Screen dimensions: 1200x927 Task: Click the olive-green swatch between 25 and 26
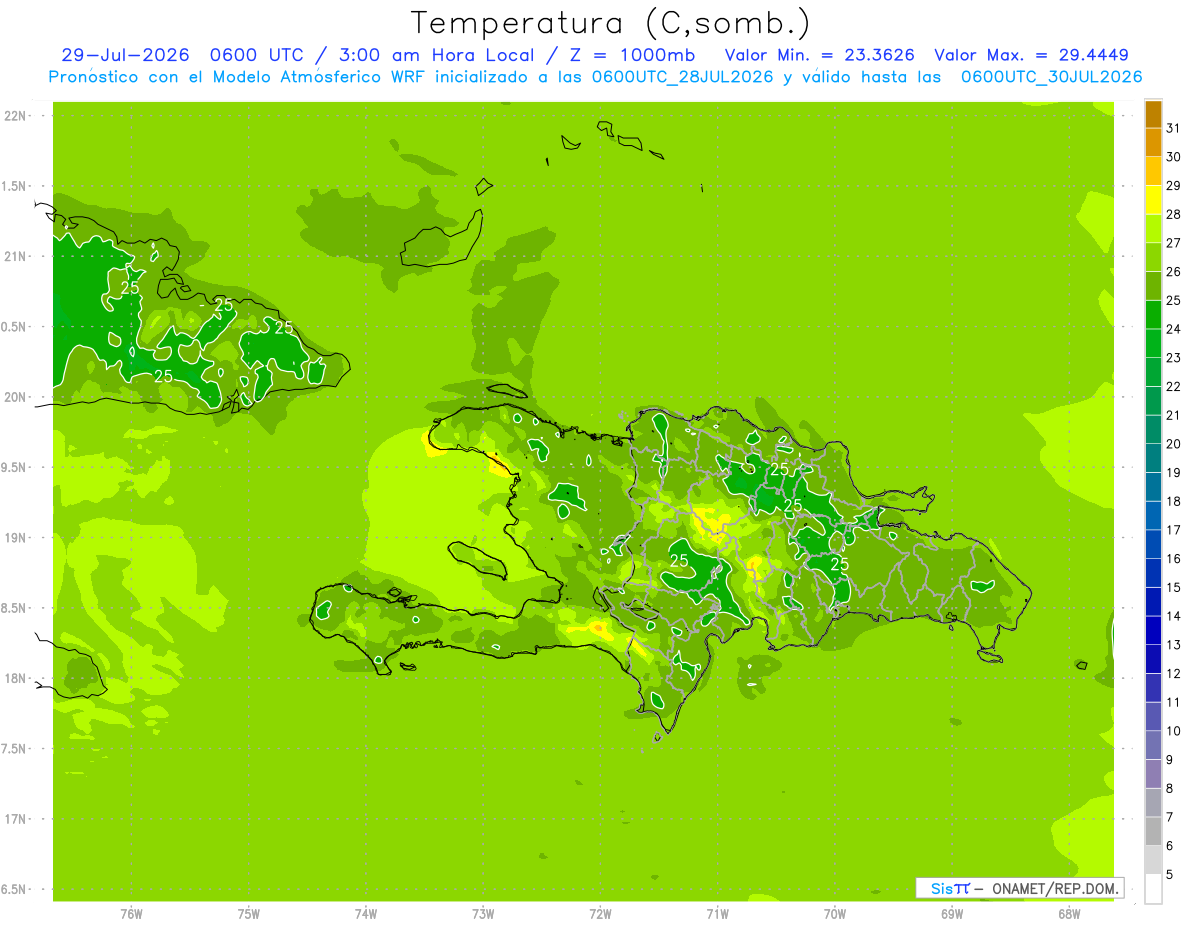coord(1153,286)
